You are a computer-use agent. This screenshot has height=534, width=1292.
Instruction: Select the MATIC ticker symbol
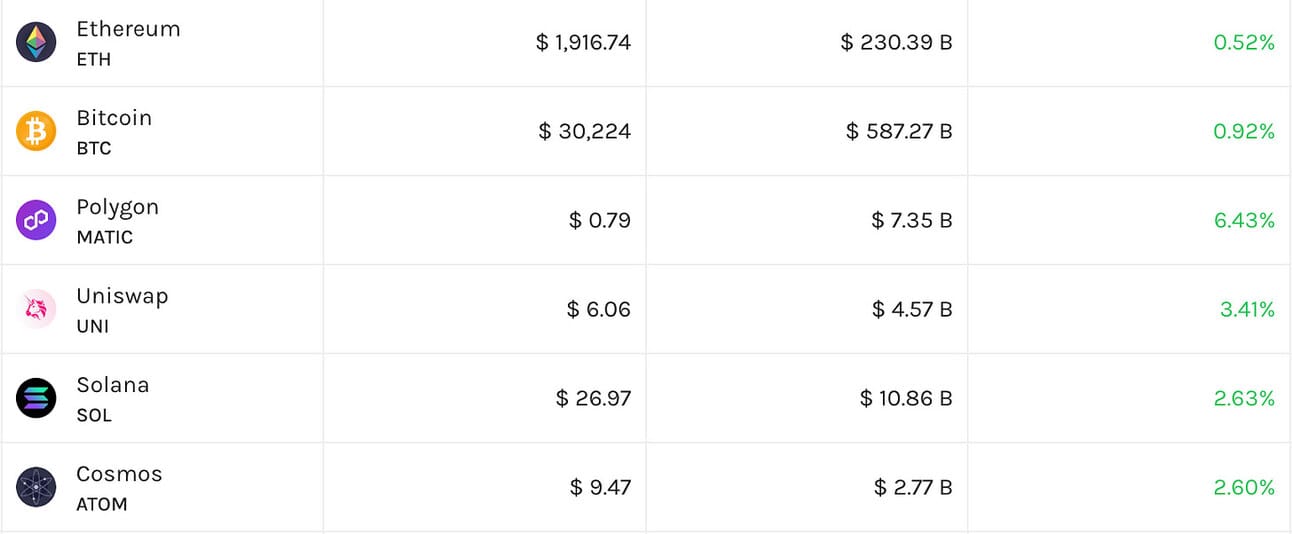click(104, 238)
